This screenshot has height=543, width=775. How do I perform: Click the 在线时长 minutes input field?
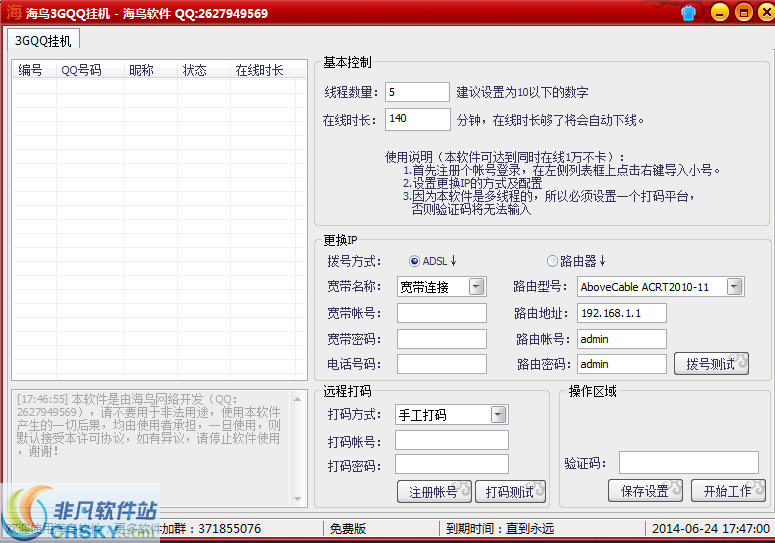pyautogui.click(x=418, y=119)
